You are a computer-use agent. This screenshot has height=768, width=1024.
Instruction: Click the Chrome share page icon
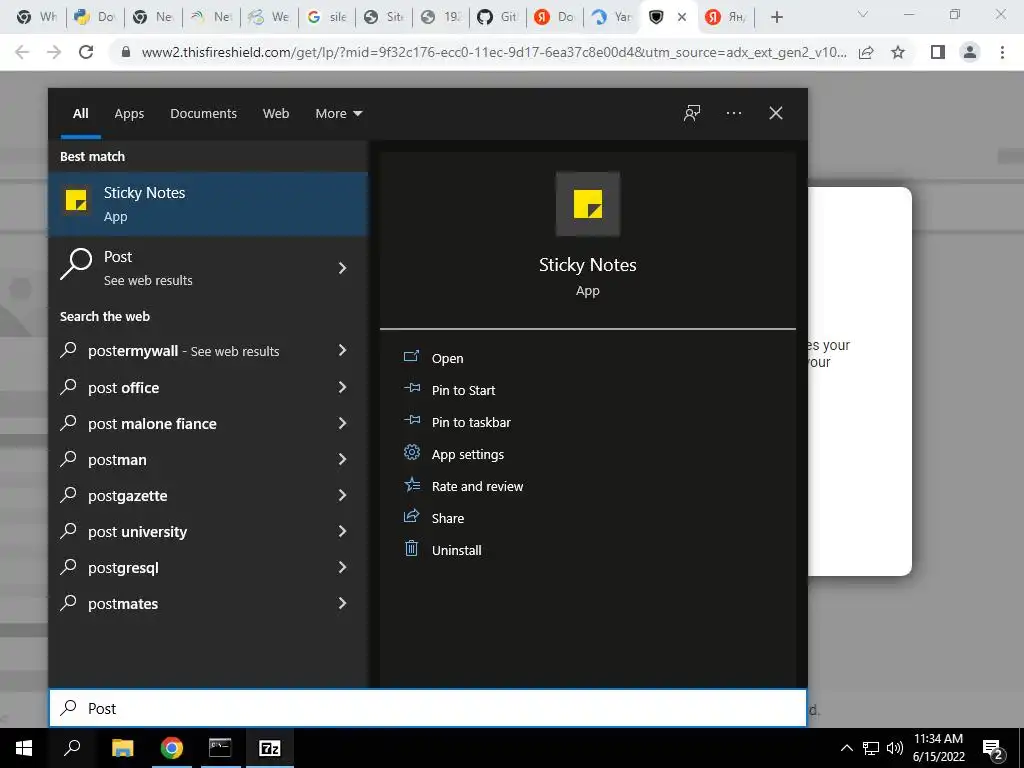click(866, 52)
